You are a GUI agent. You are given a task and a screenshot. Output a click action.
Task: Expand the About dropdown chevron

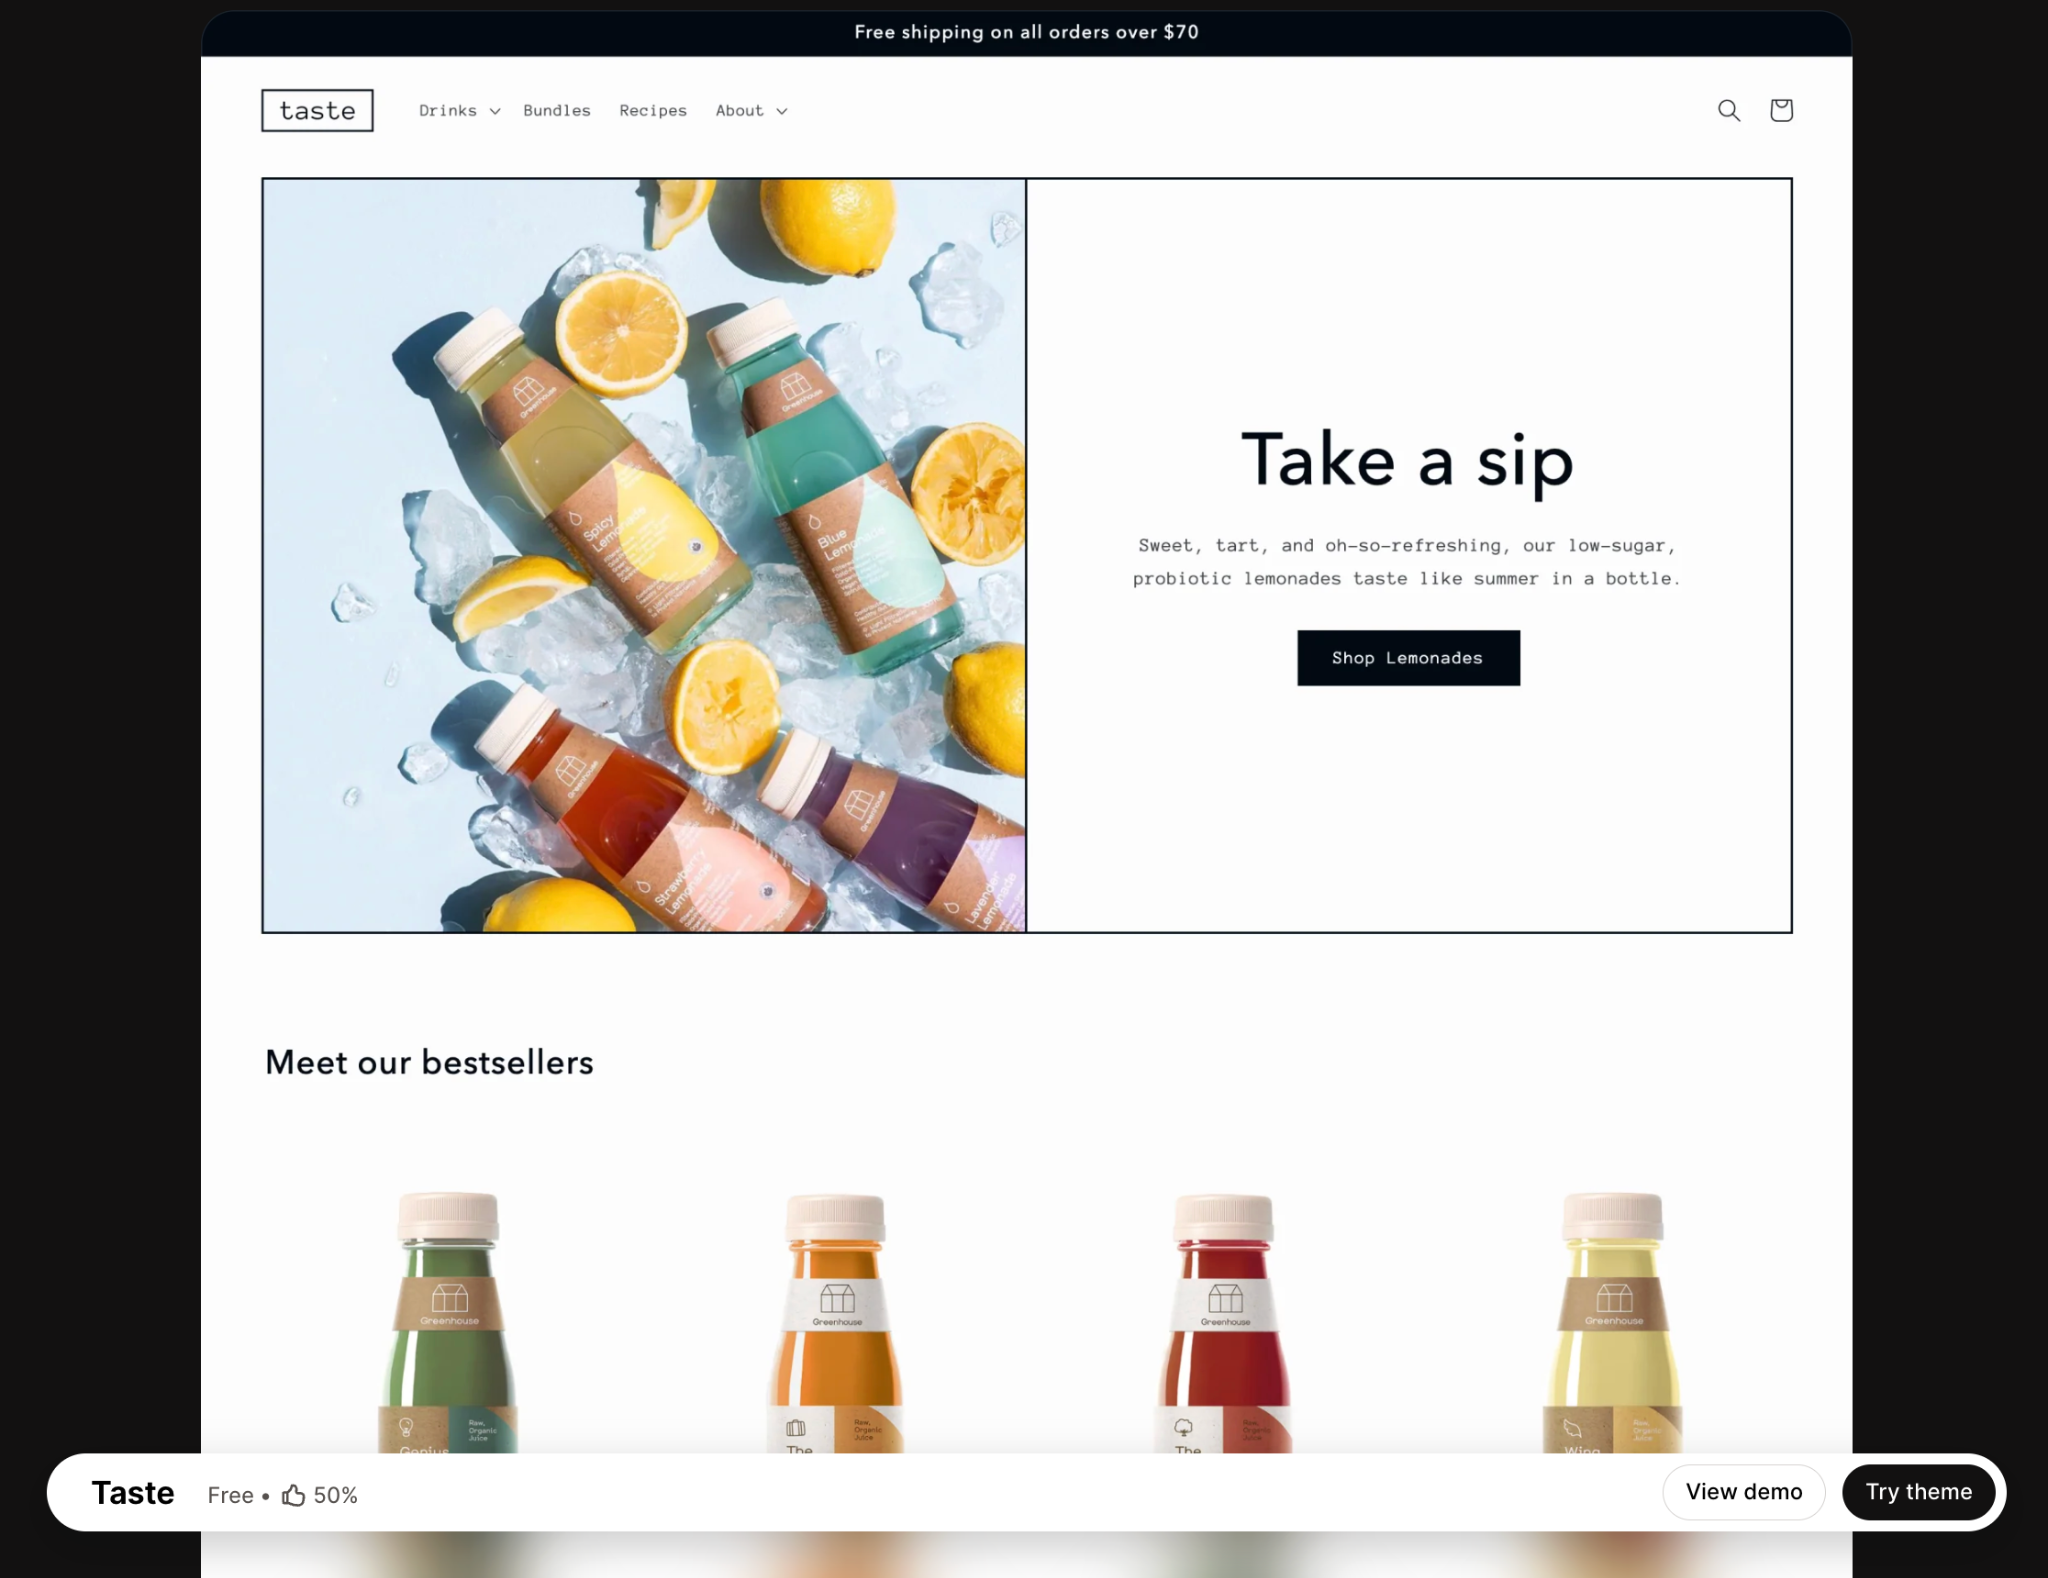[x=782, y=111]
